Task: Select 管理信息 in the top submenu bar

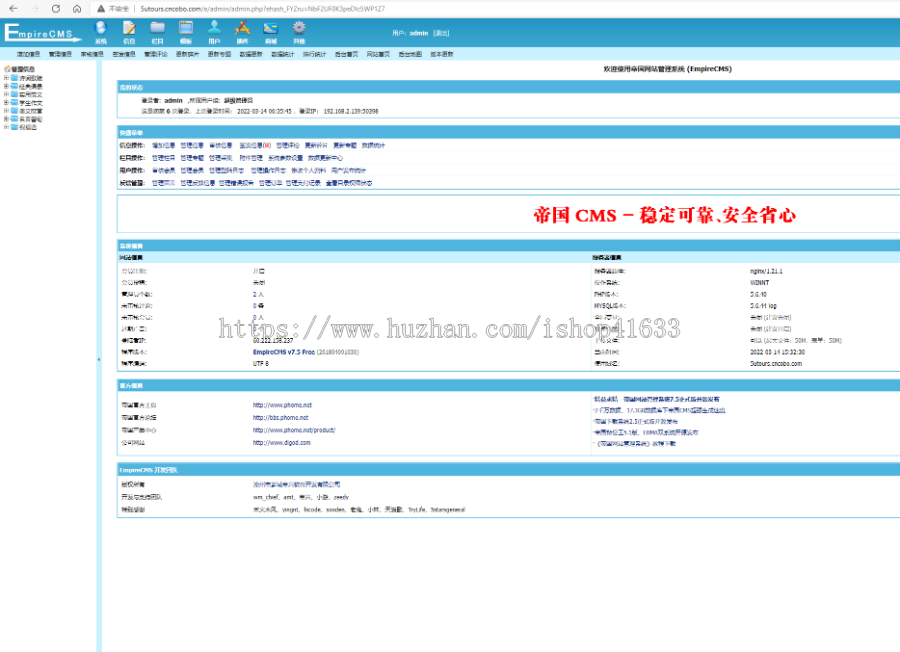Action: (60, 54)
